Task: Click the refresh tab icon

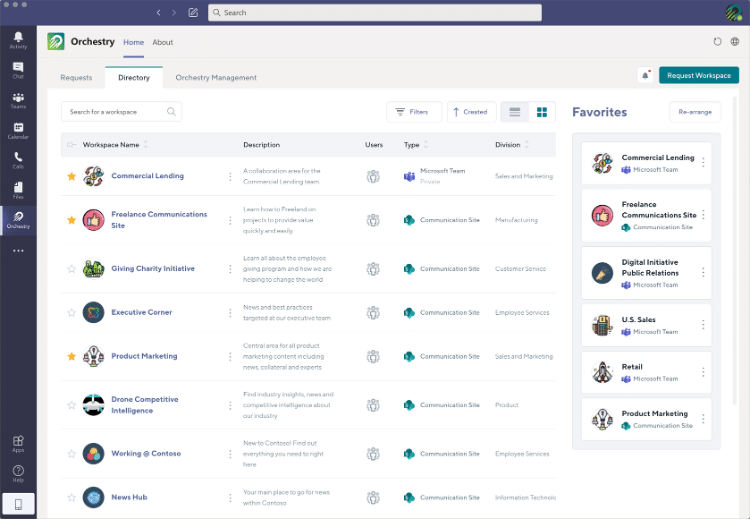Action: pyautogui.click(x=717, y=42)
